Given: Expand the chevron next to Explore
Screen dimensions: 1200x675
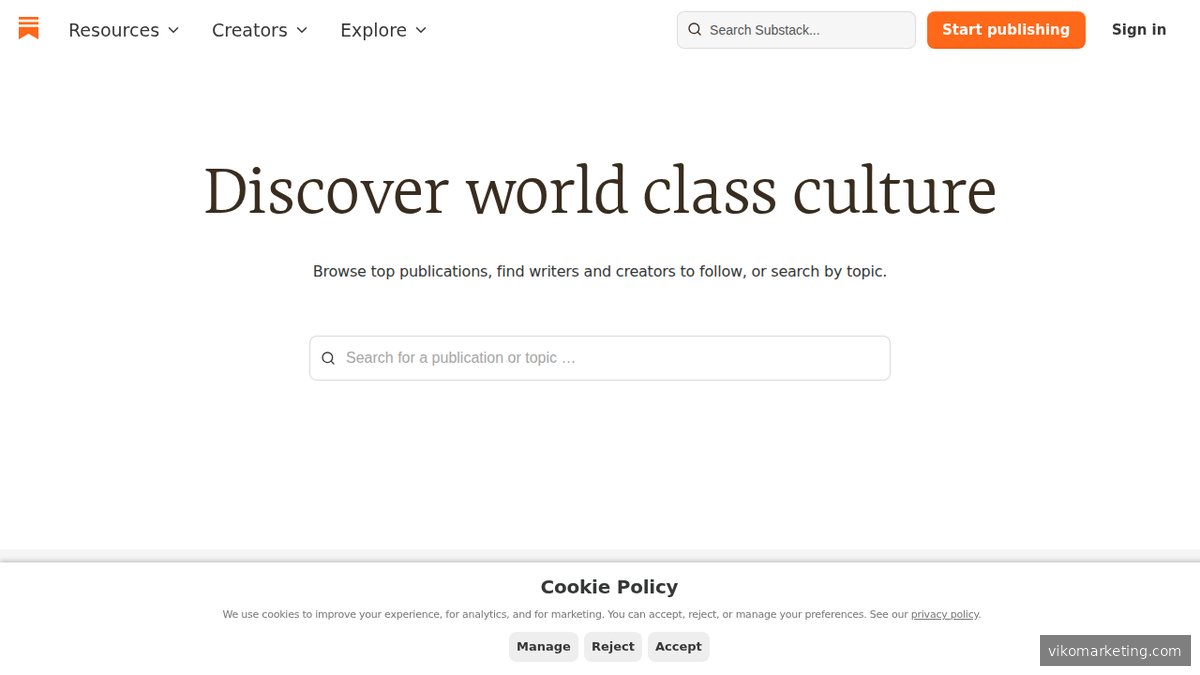Looking at the screenshot, I should (421, 30).
